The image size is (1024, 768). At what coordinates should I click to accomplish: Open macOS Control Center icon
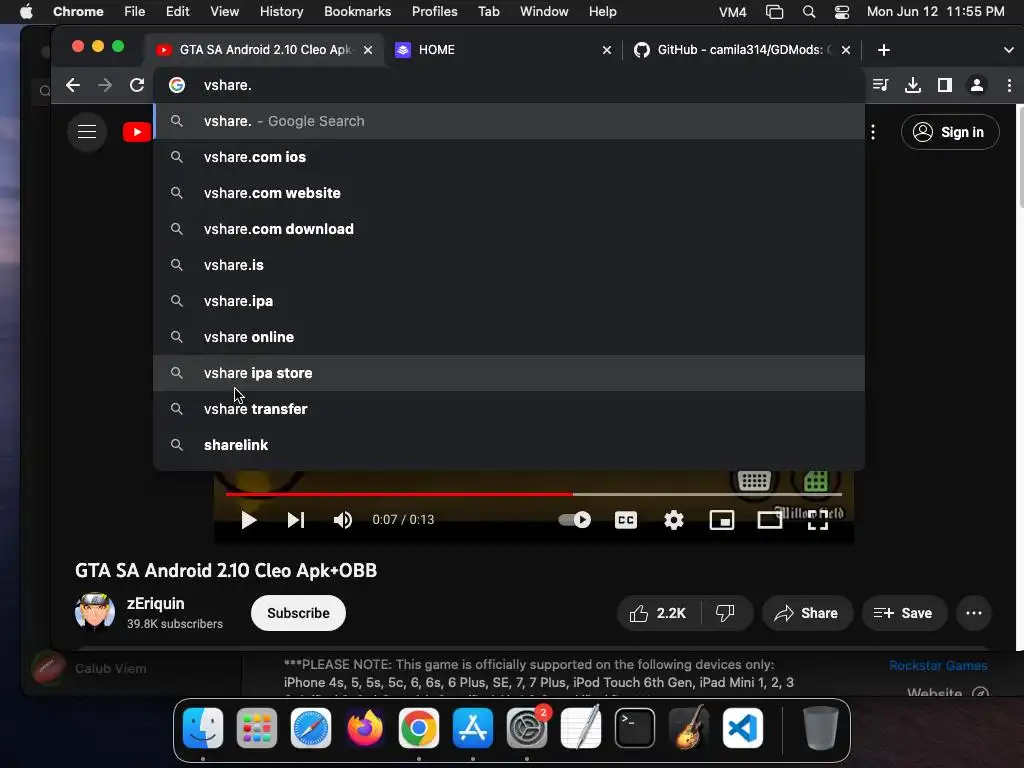coord(842,12)
